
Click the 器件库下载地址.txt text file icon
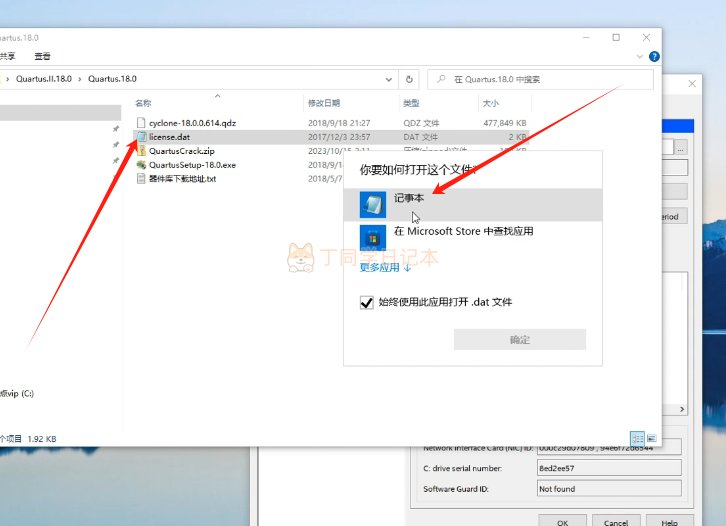(141, 178)
